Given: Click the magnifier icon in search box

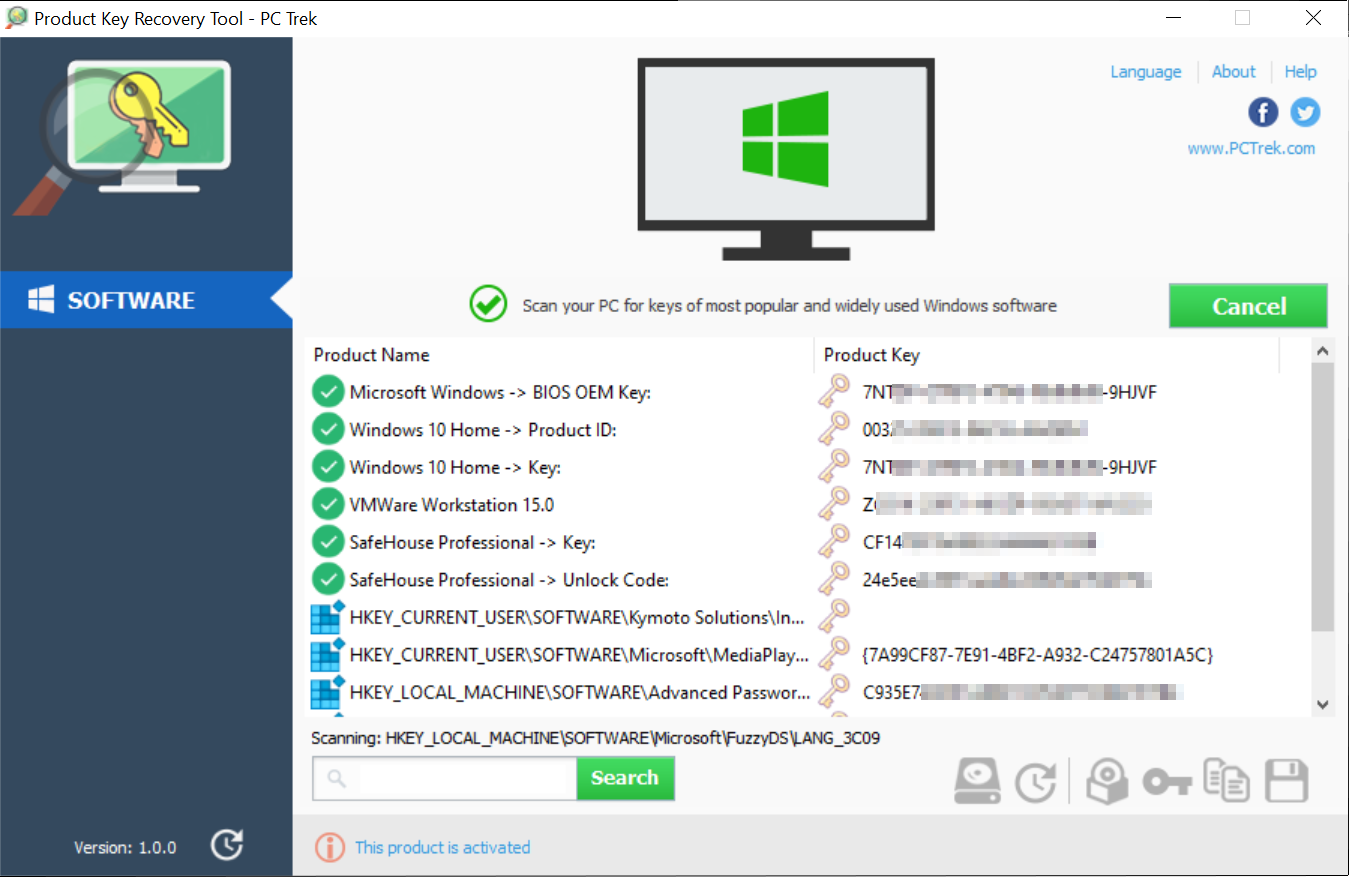Looking at the screenshot, I should pos(336,778).
